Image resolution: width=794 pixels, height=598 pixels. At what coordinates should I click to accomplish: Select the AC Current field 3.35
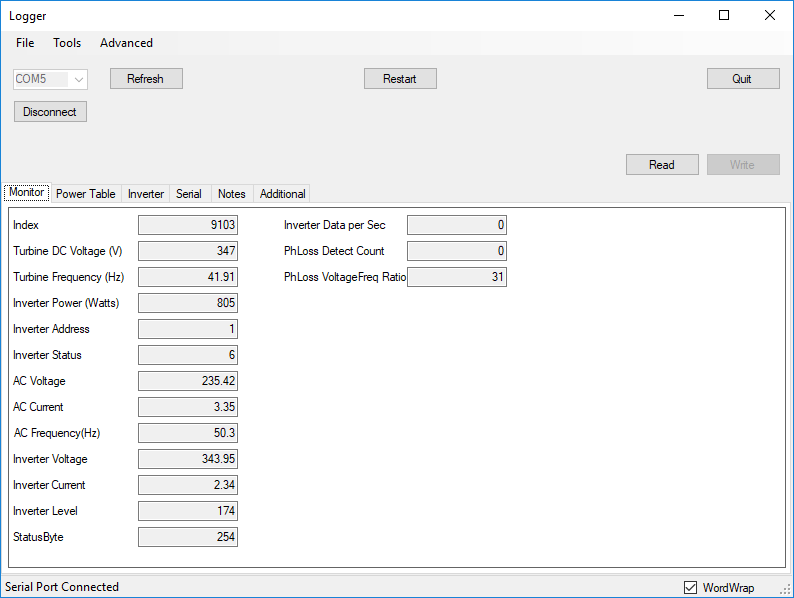[x=188, y=407]
